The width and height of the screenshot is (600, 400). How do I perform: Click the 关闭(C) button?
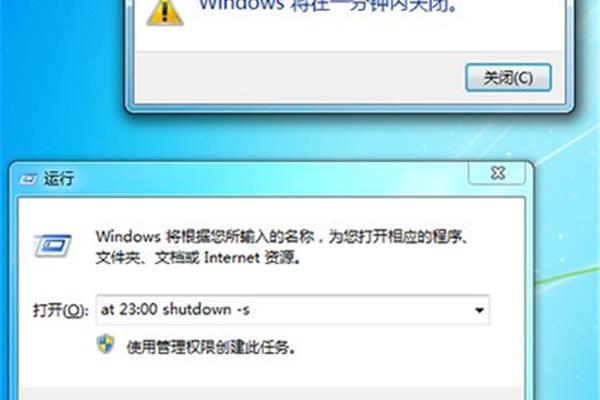(x=508, y=78)
